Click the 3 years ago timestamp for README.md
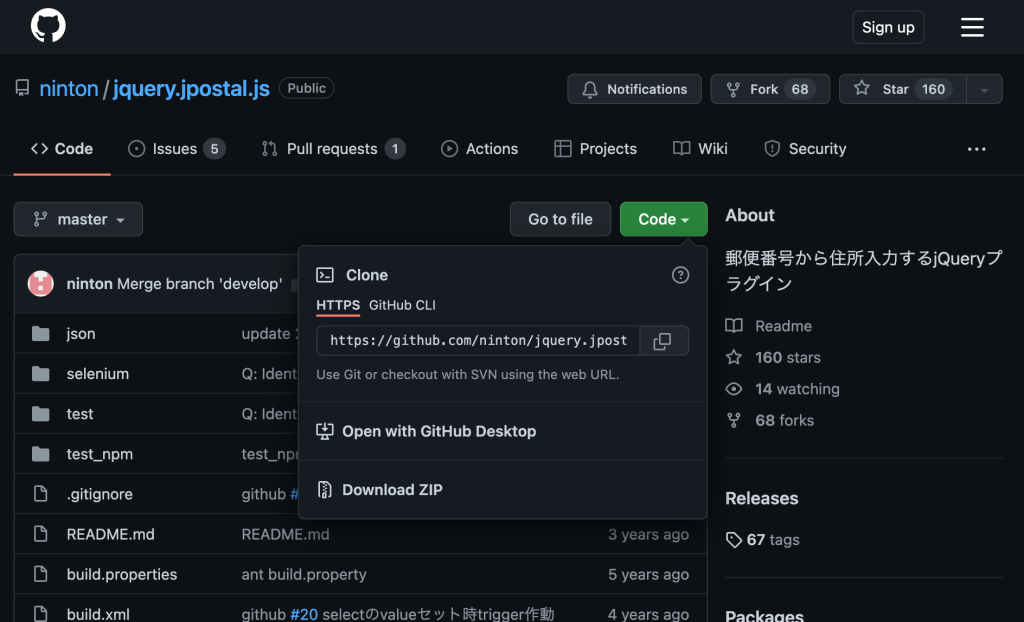Image resolution: width=1024 pixels, height=622 pixels. 648,534
